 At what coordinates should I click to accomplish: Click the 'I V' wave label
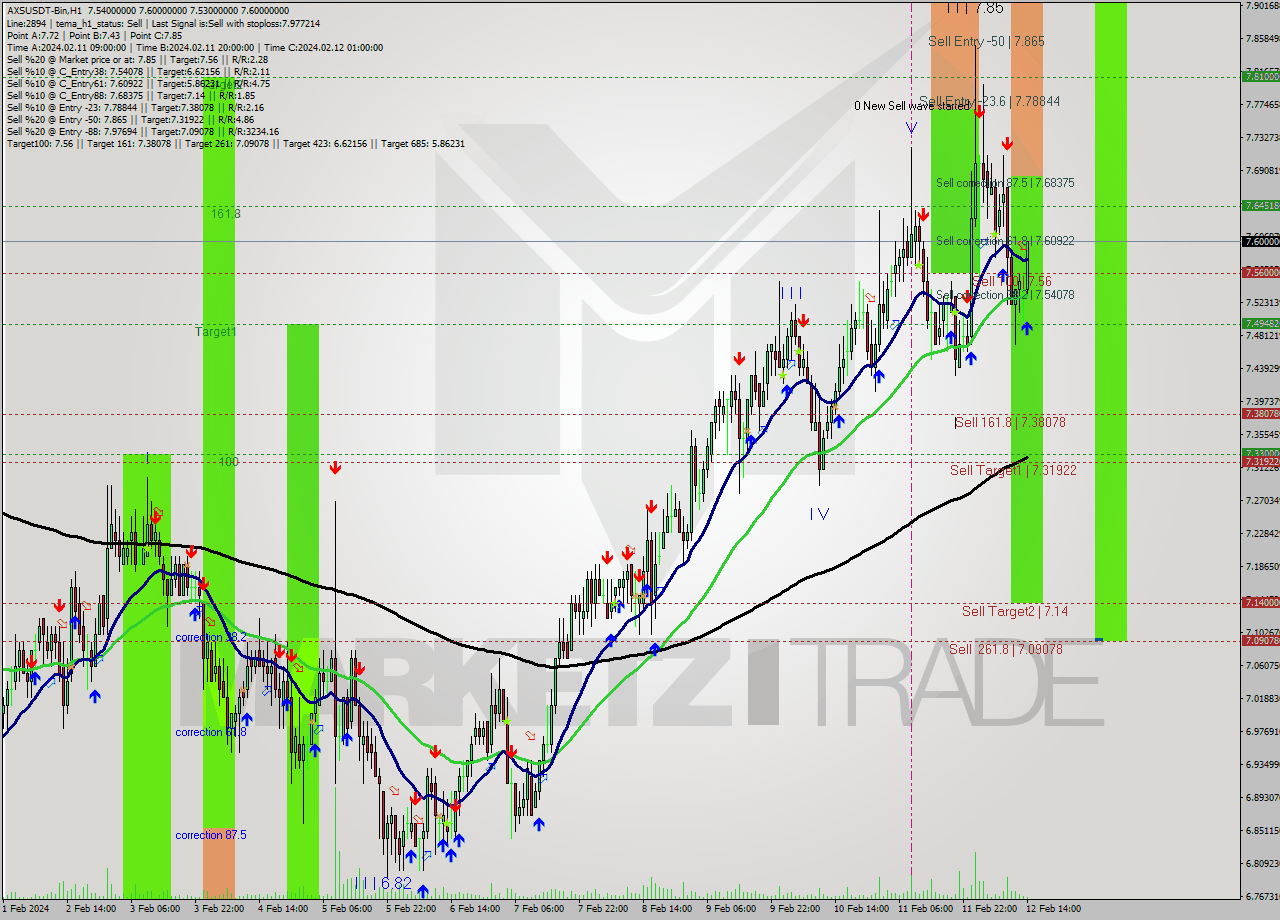click(819, 513)
